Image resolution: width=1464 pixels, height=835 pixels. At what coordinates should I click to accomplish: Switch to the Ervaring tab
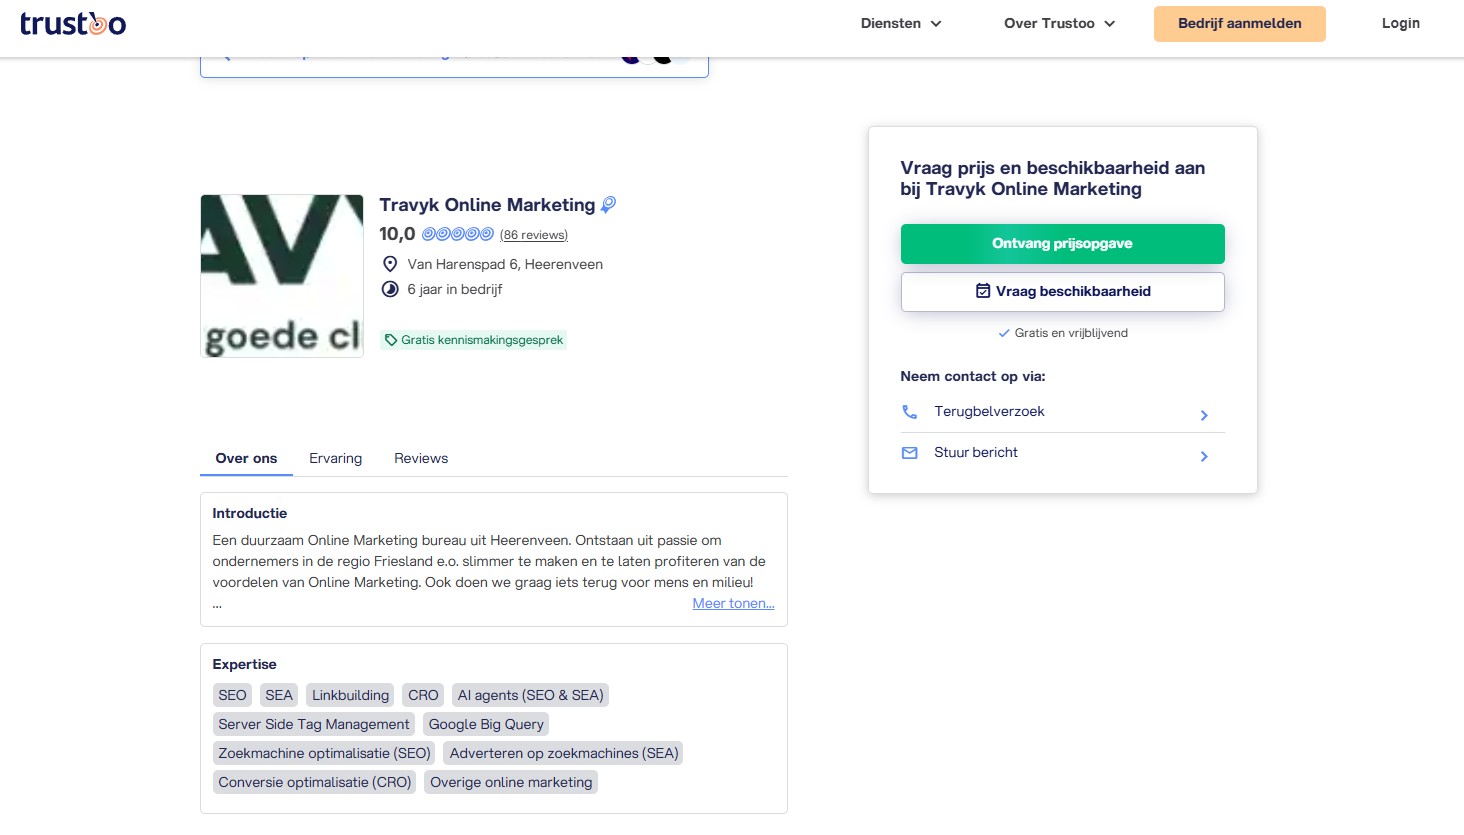click(335, 458)
